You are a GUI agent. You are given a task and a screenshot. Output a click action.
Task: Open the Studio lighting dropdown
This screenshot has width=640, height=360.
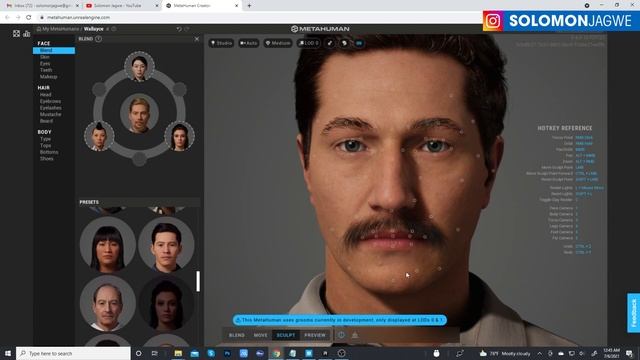pyautogui.click(x=222, y=43)
